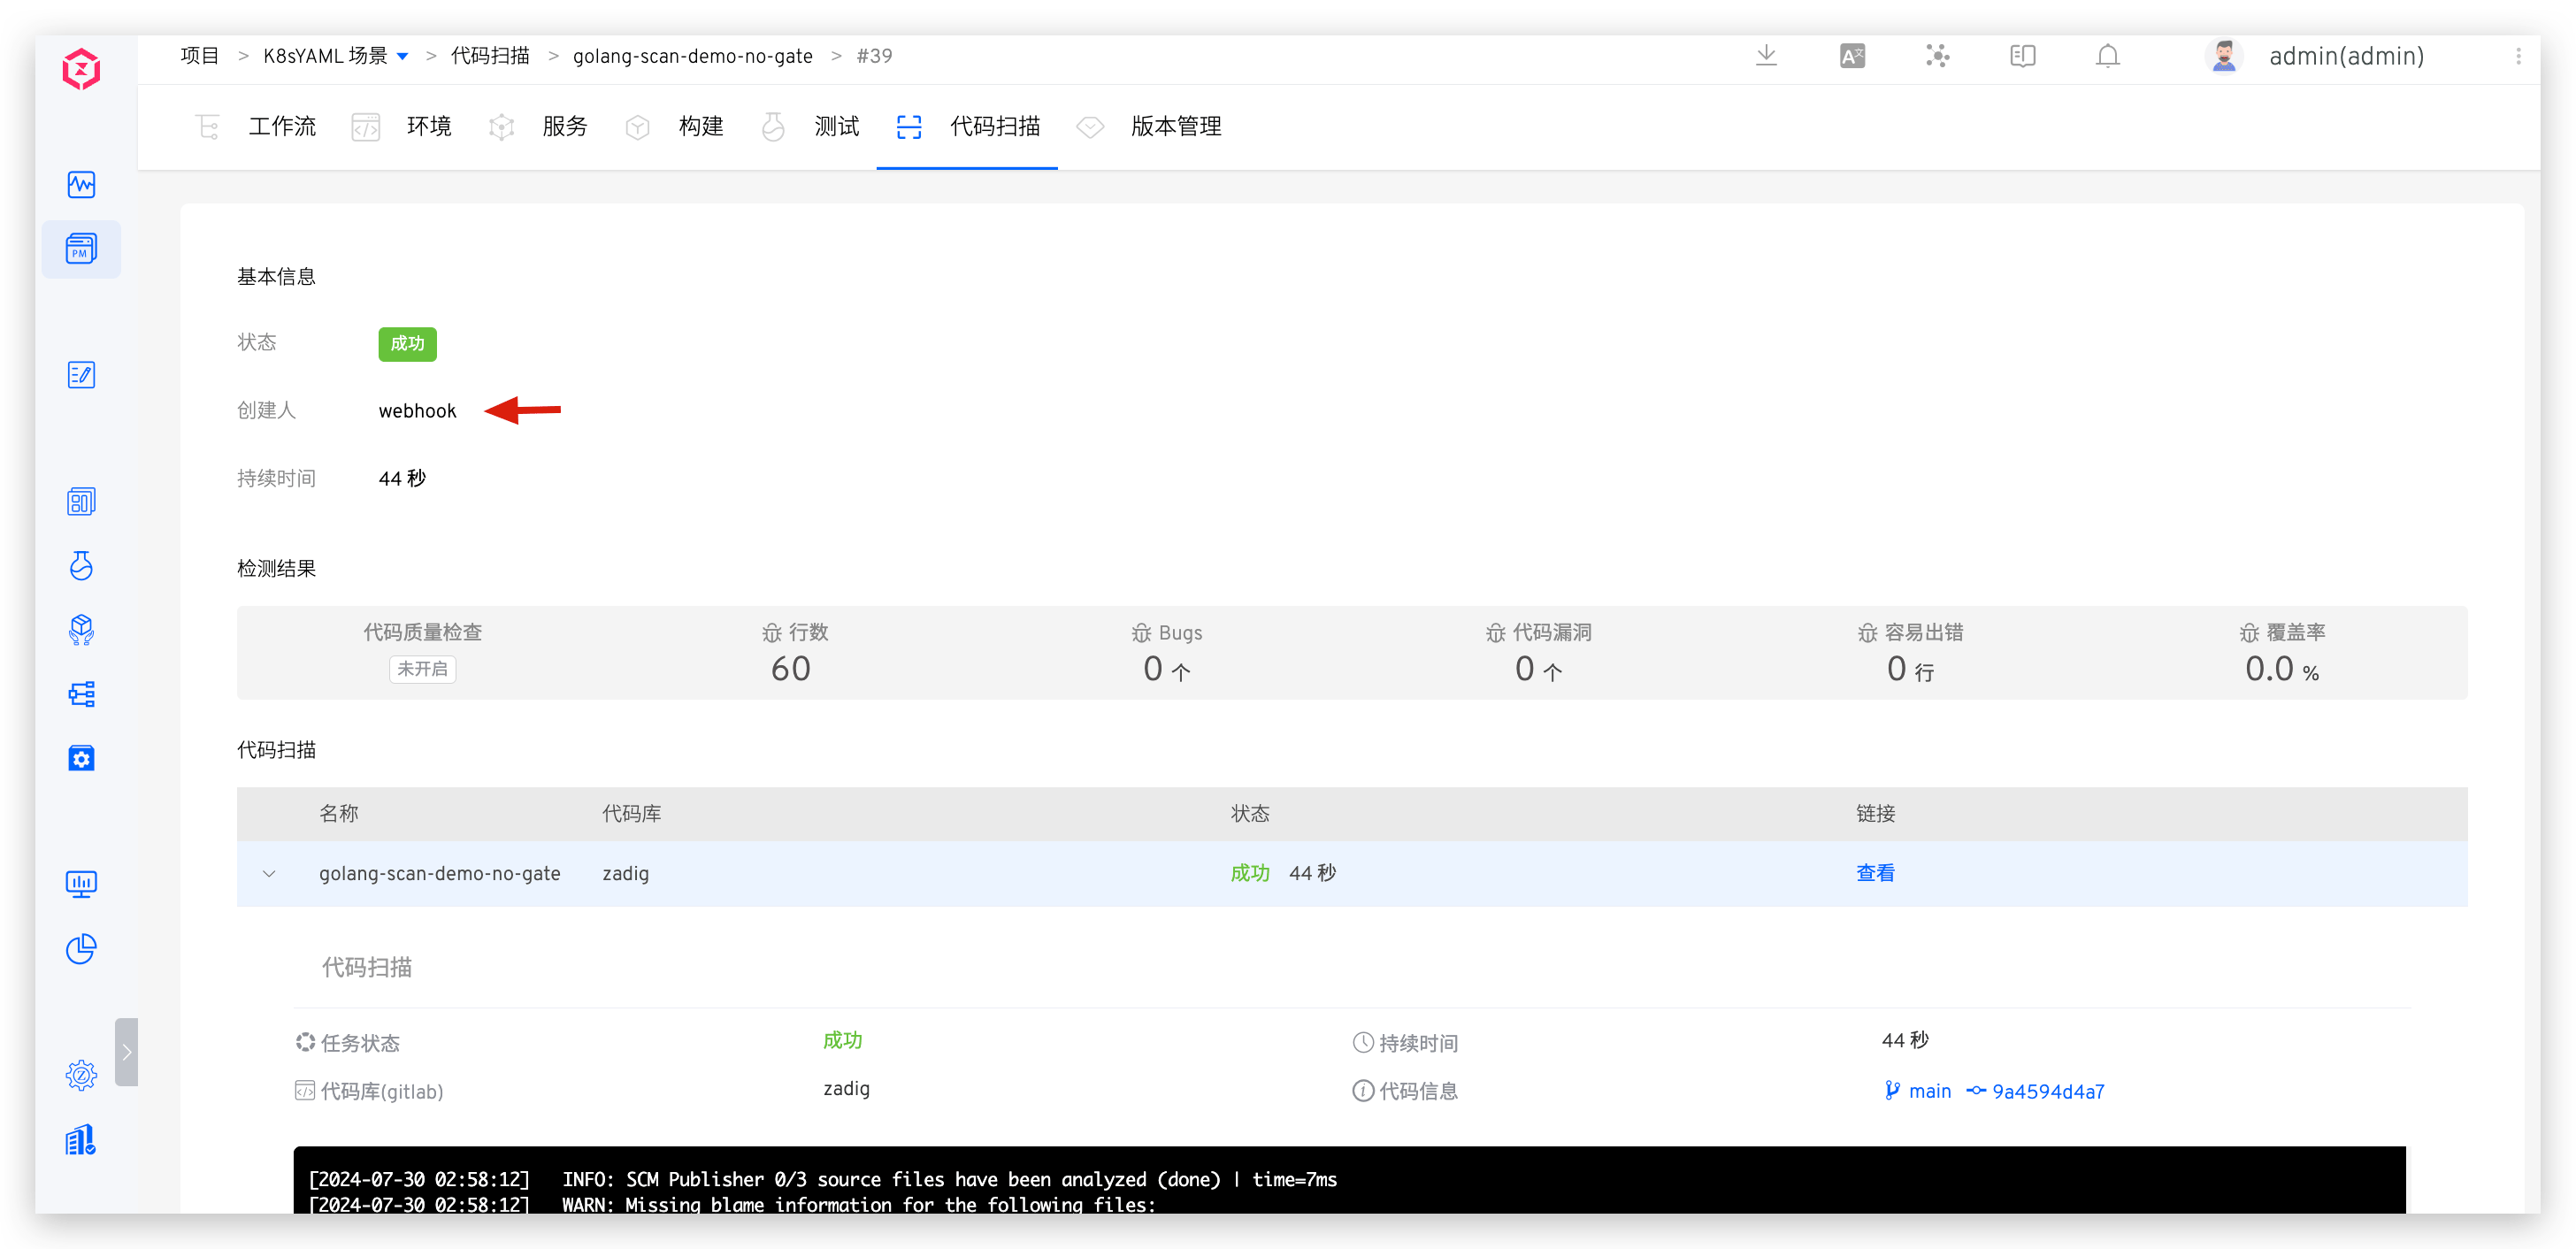Click the notification bell icon
The width and height of the screenshot is (2576, 1249).
click(x=2107, y=56)
